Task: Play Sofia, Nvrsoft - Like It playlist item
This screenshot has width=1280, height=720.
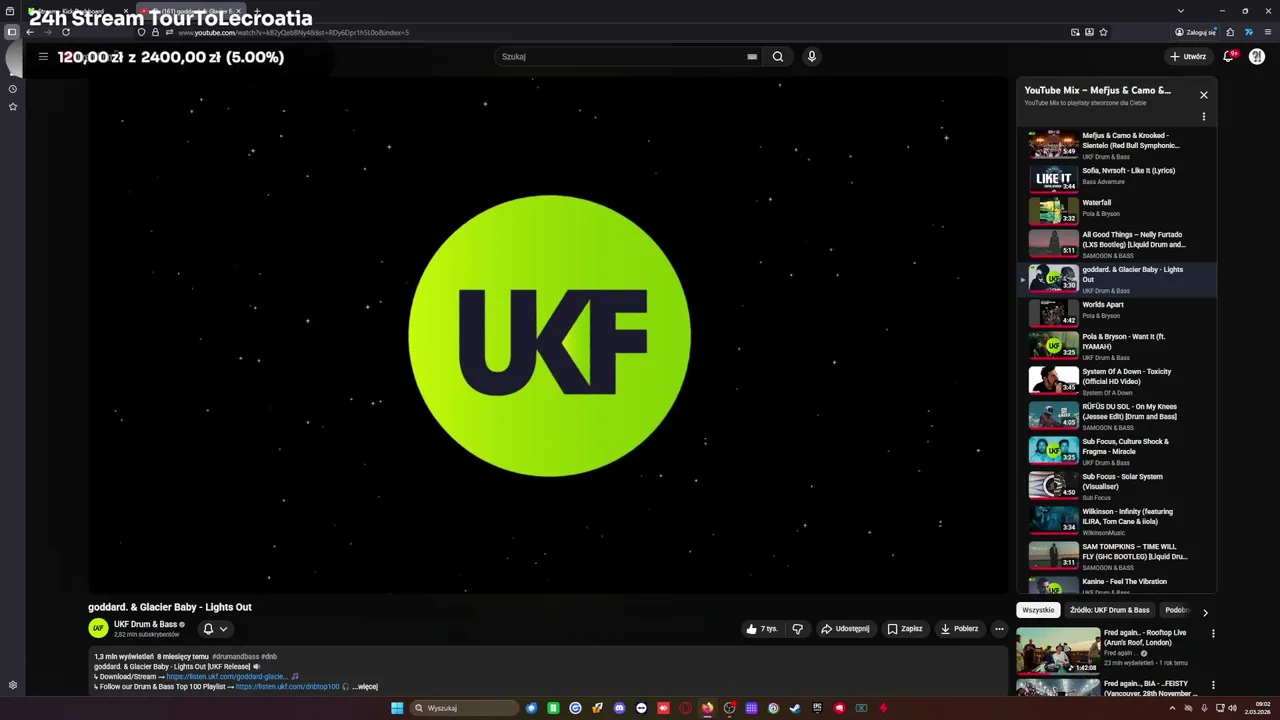Action: coord(1118,178)
